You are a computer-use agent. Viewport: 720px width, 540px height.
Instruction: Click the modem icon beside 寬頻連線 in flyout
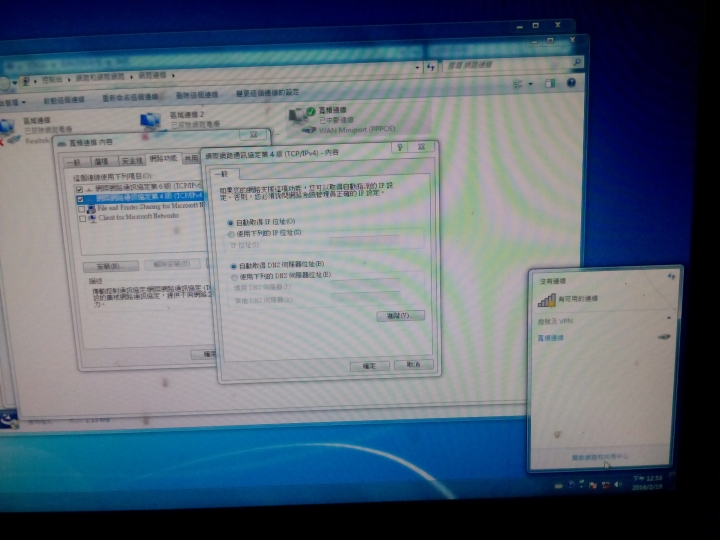click(664, 337)
